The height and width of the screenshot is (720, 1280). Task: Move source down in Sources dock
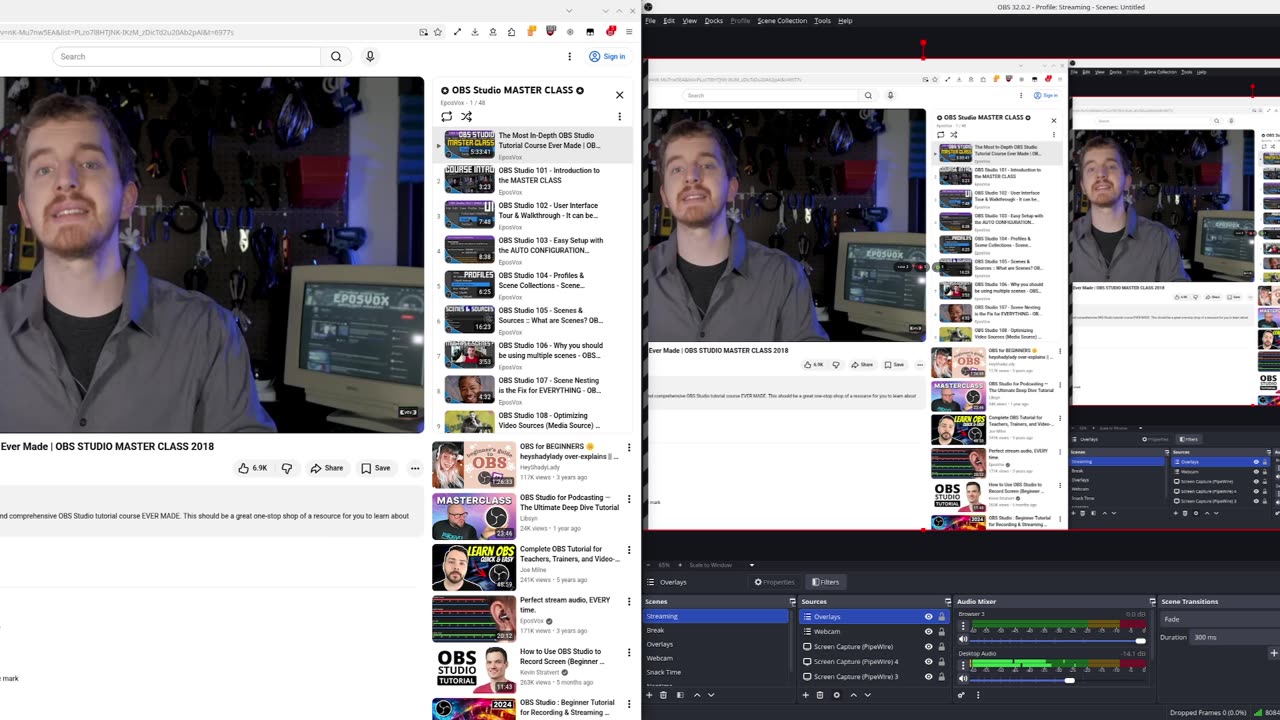coord(867,695)
